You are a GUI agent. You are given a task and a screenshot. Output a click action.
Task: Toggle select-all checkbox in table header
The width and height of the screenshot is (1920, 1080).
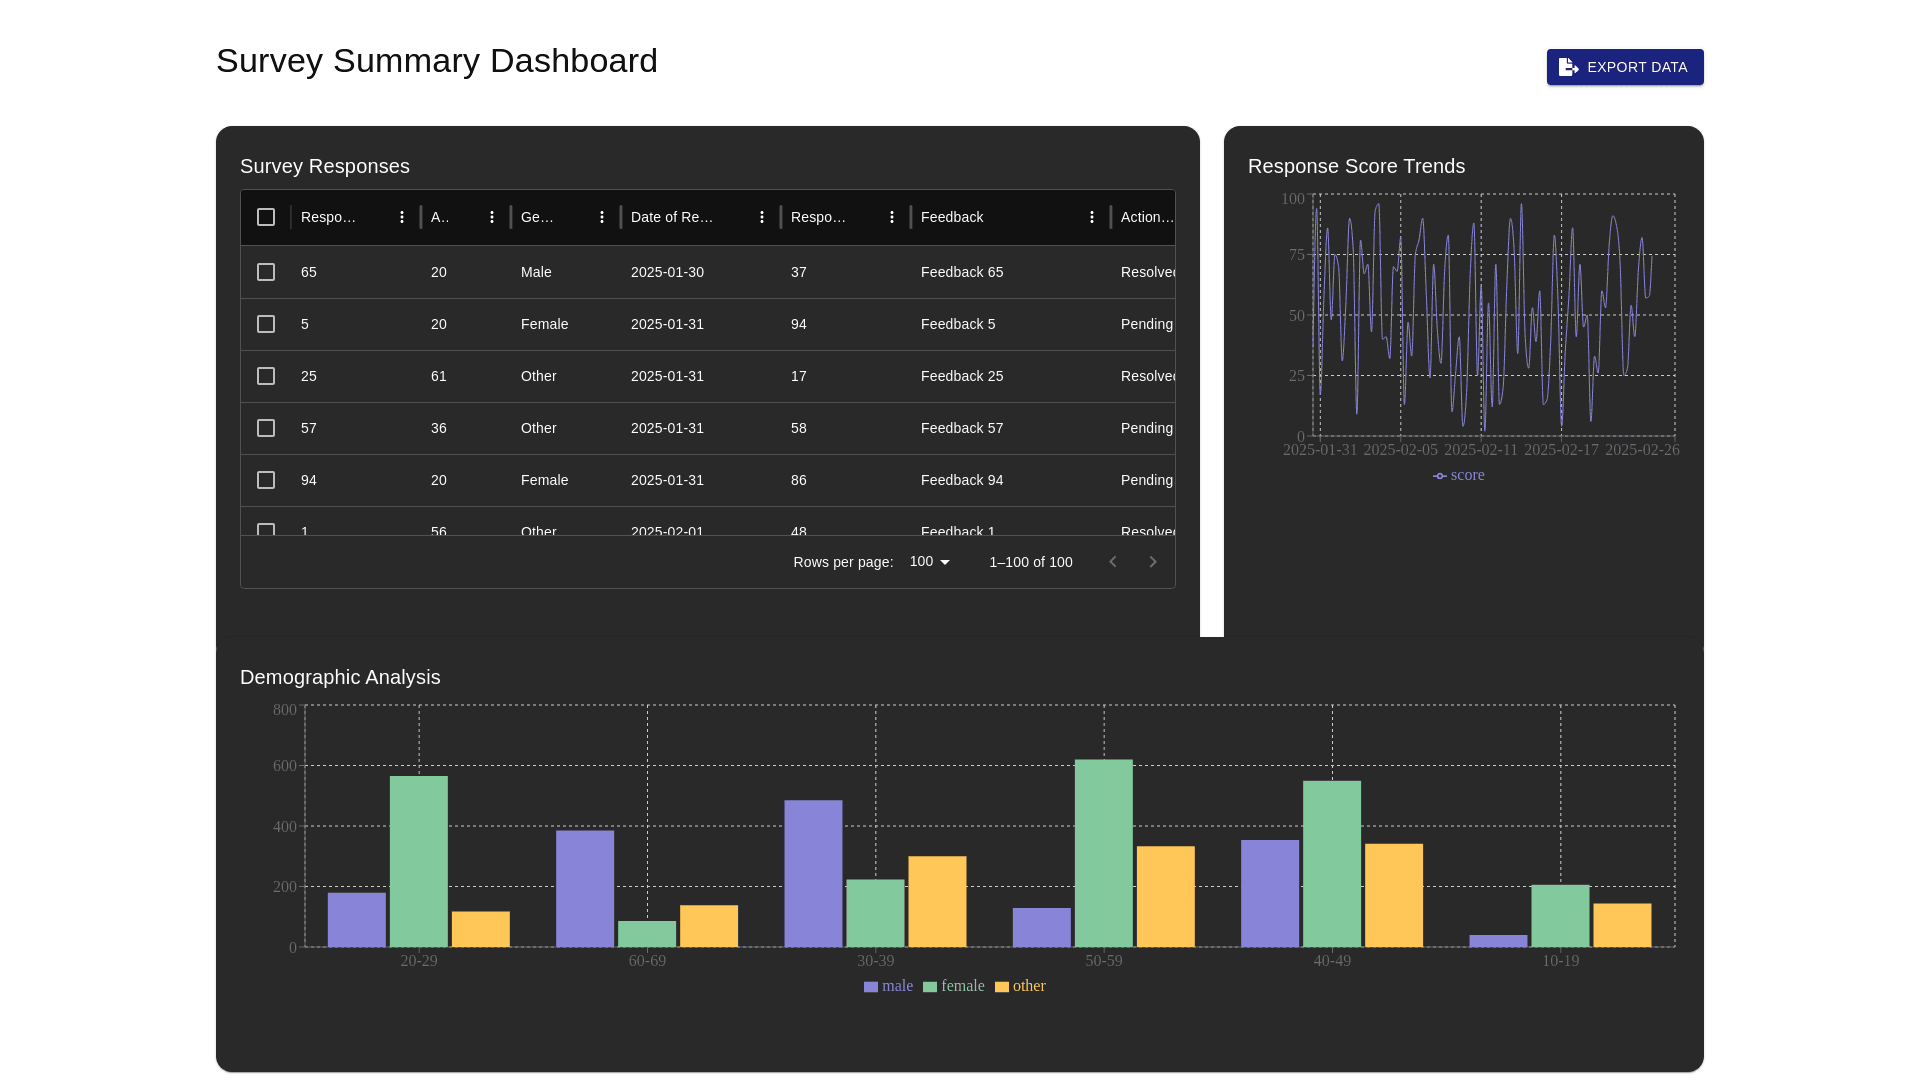266,217
